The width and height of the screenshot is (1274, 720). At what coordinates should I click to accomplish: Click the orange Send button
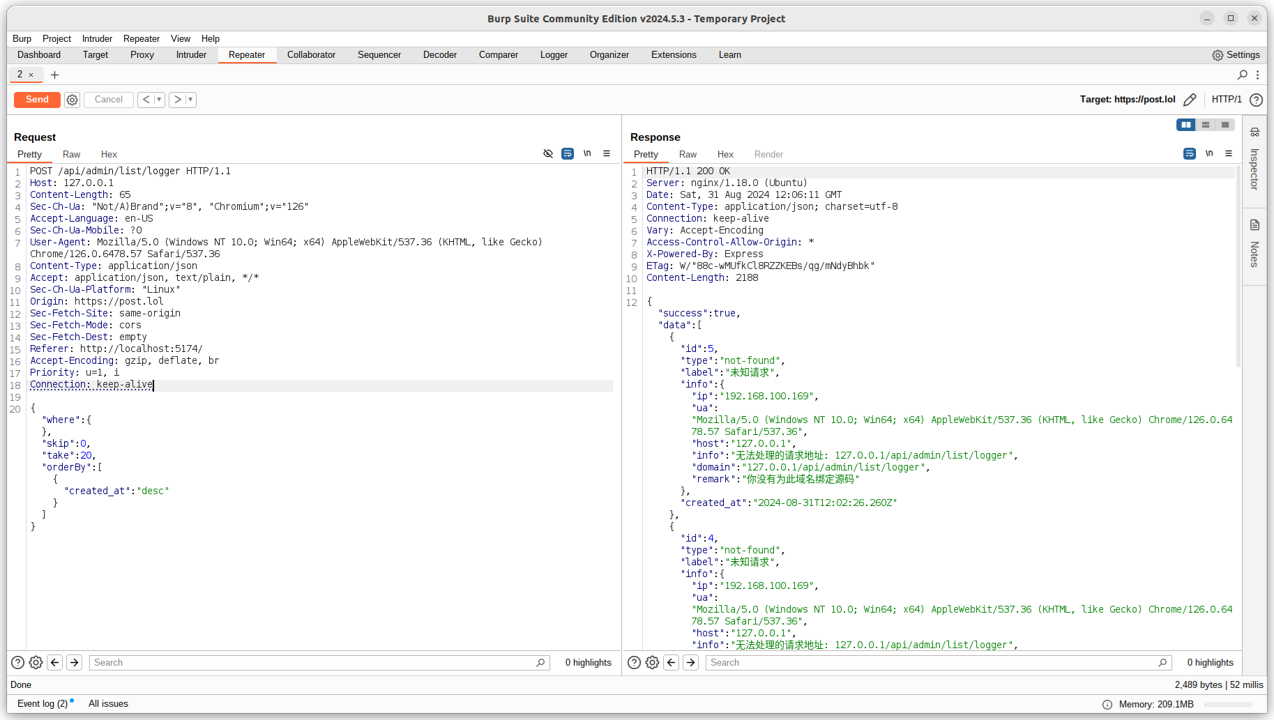point(37,100)
